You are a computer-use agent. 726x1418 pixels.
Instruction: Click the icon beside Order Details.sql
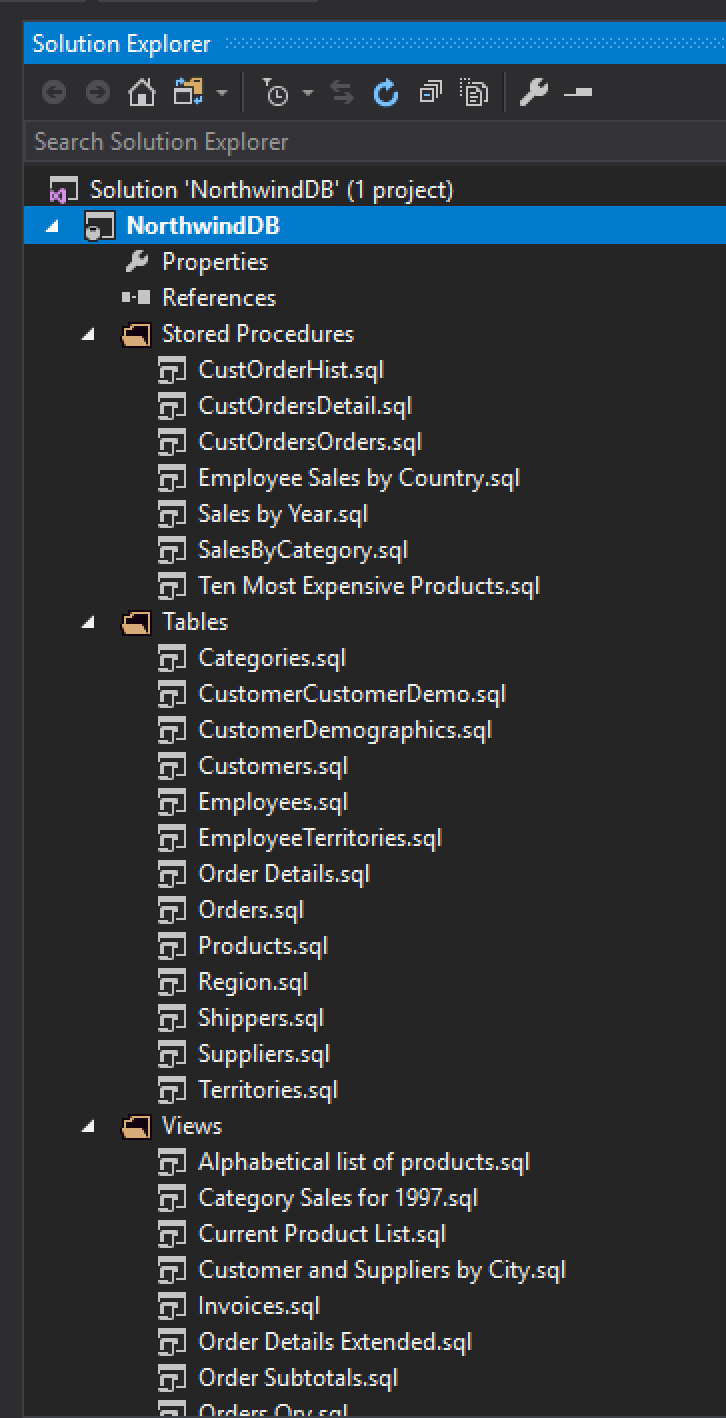pos(172,874)
